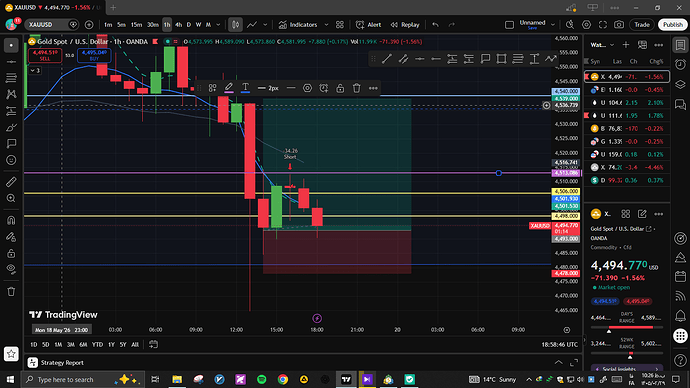Expand the Watchlist name dropdown

click(x=612, y=45)
